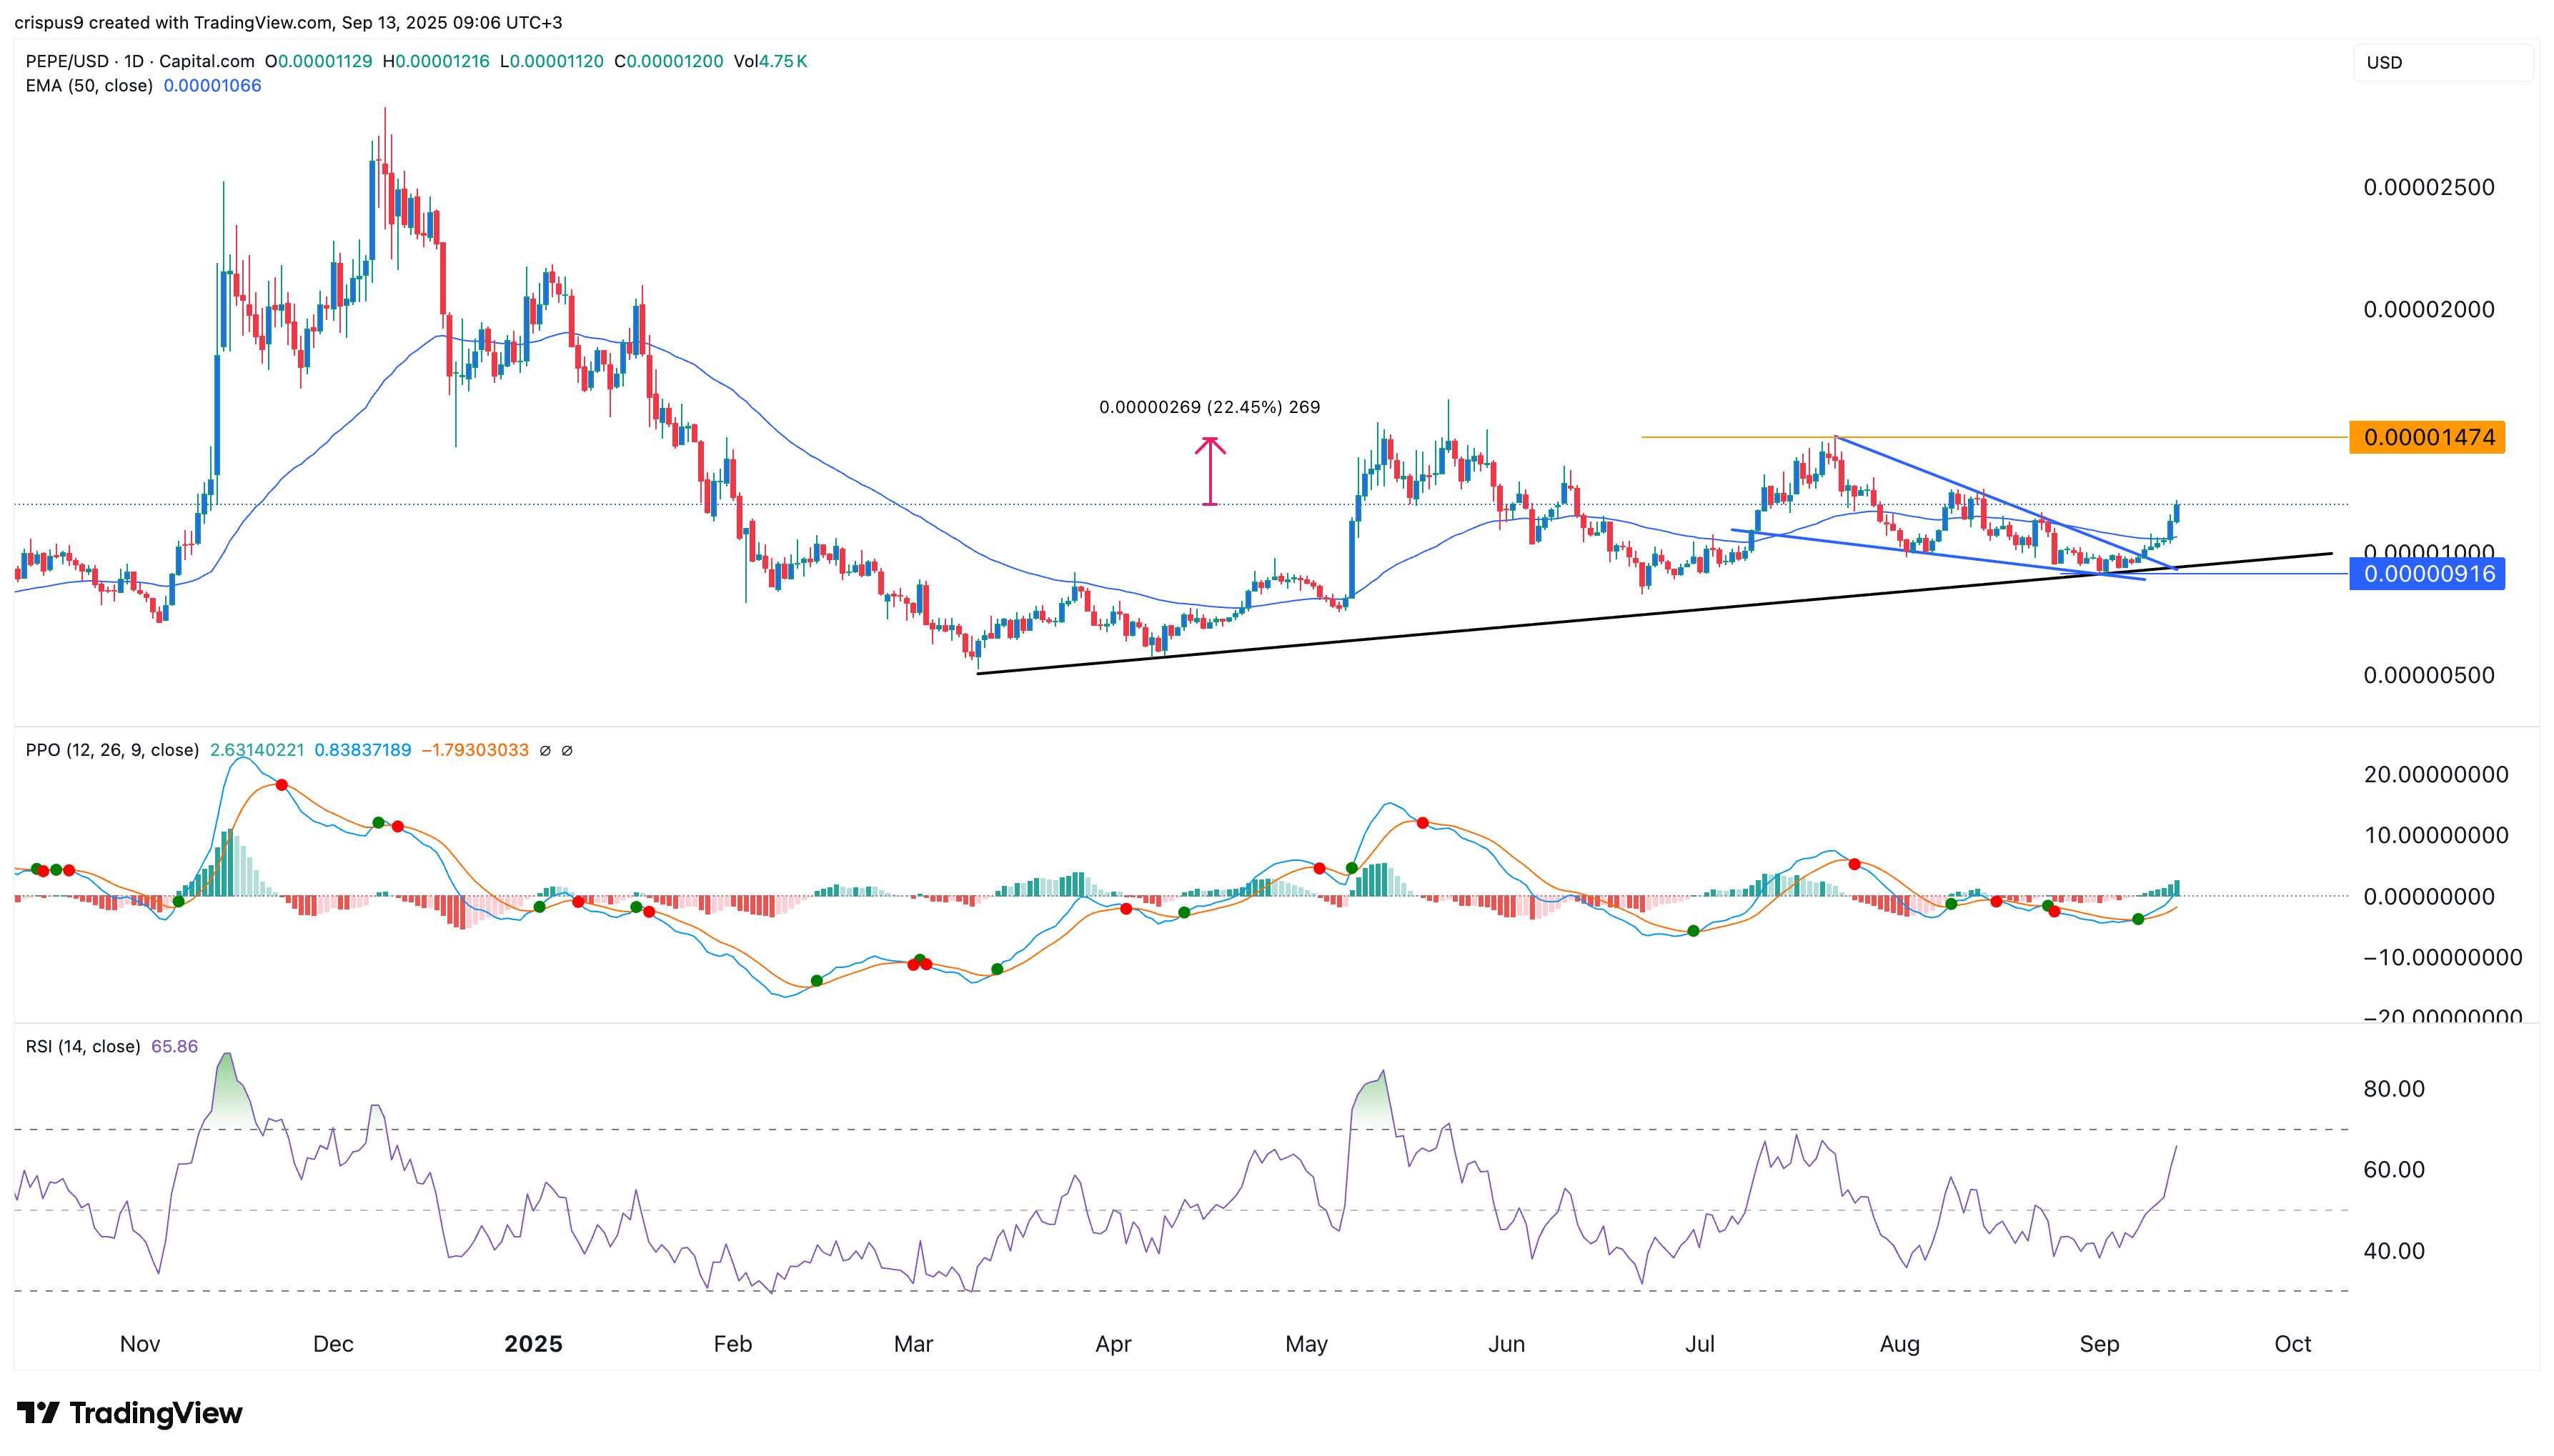Click the Capital.com exchange label
This screenshot has height=1456, width=2554.
point(207,61)
